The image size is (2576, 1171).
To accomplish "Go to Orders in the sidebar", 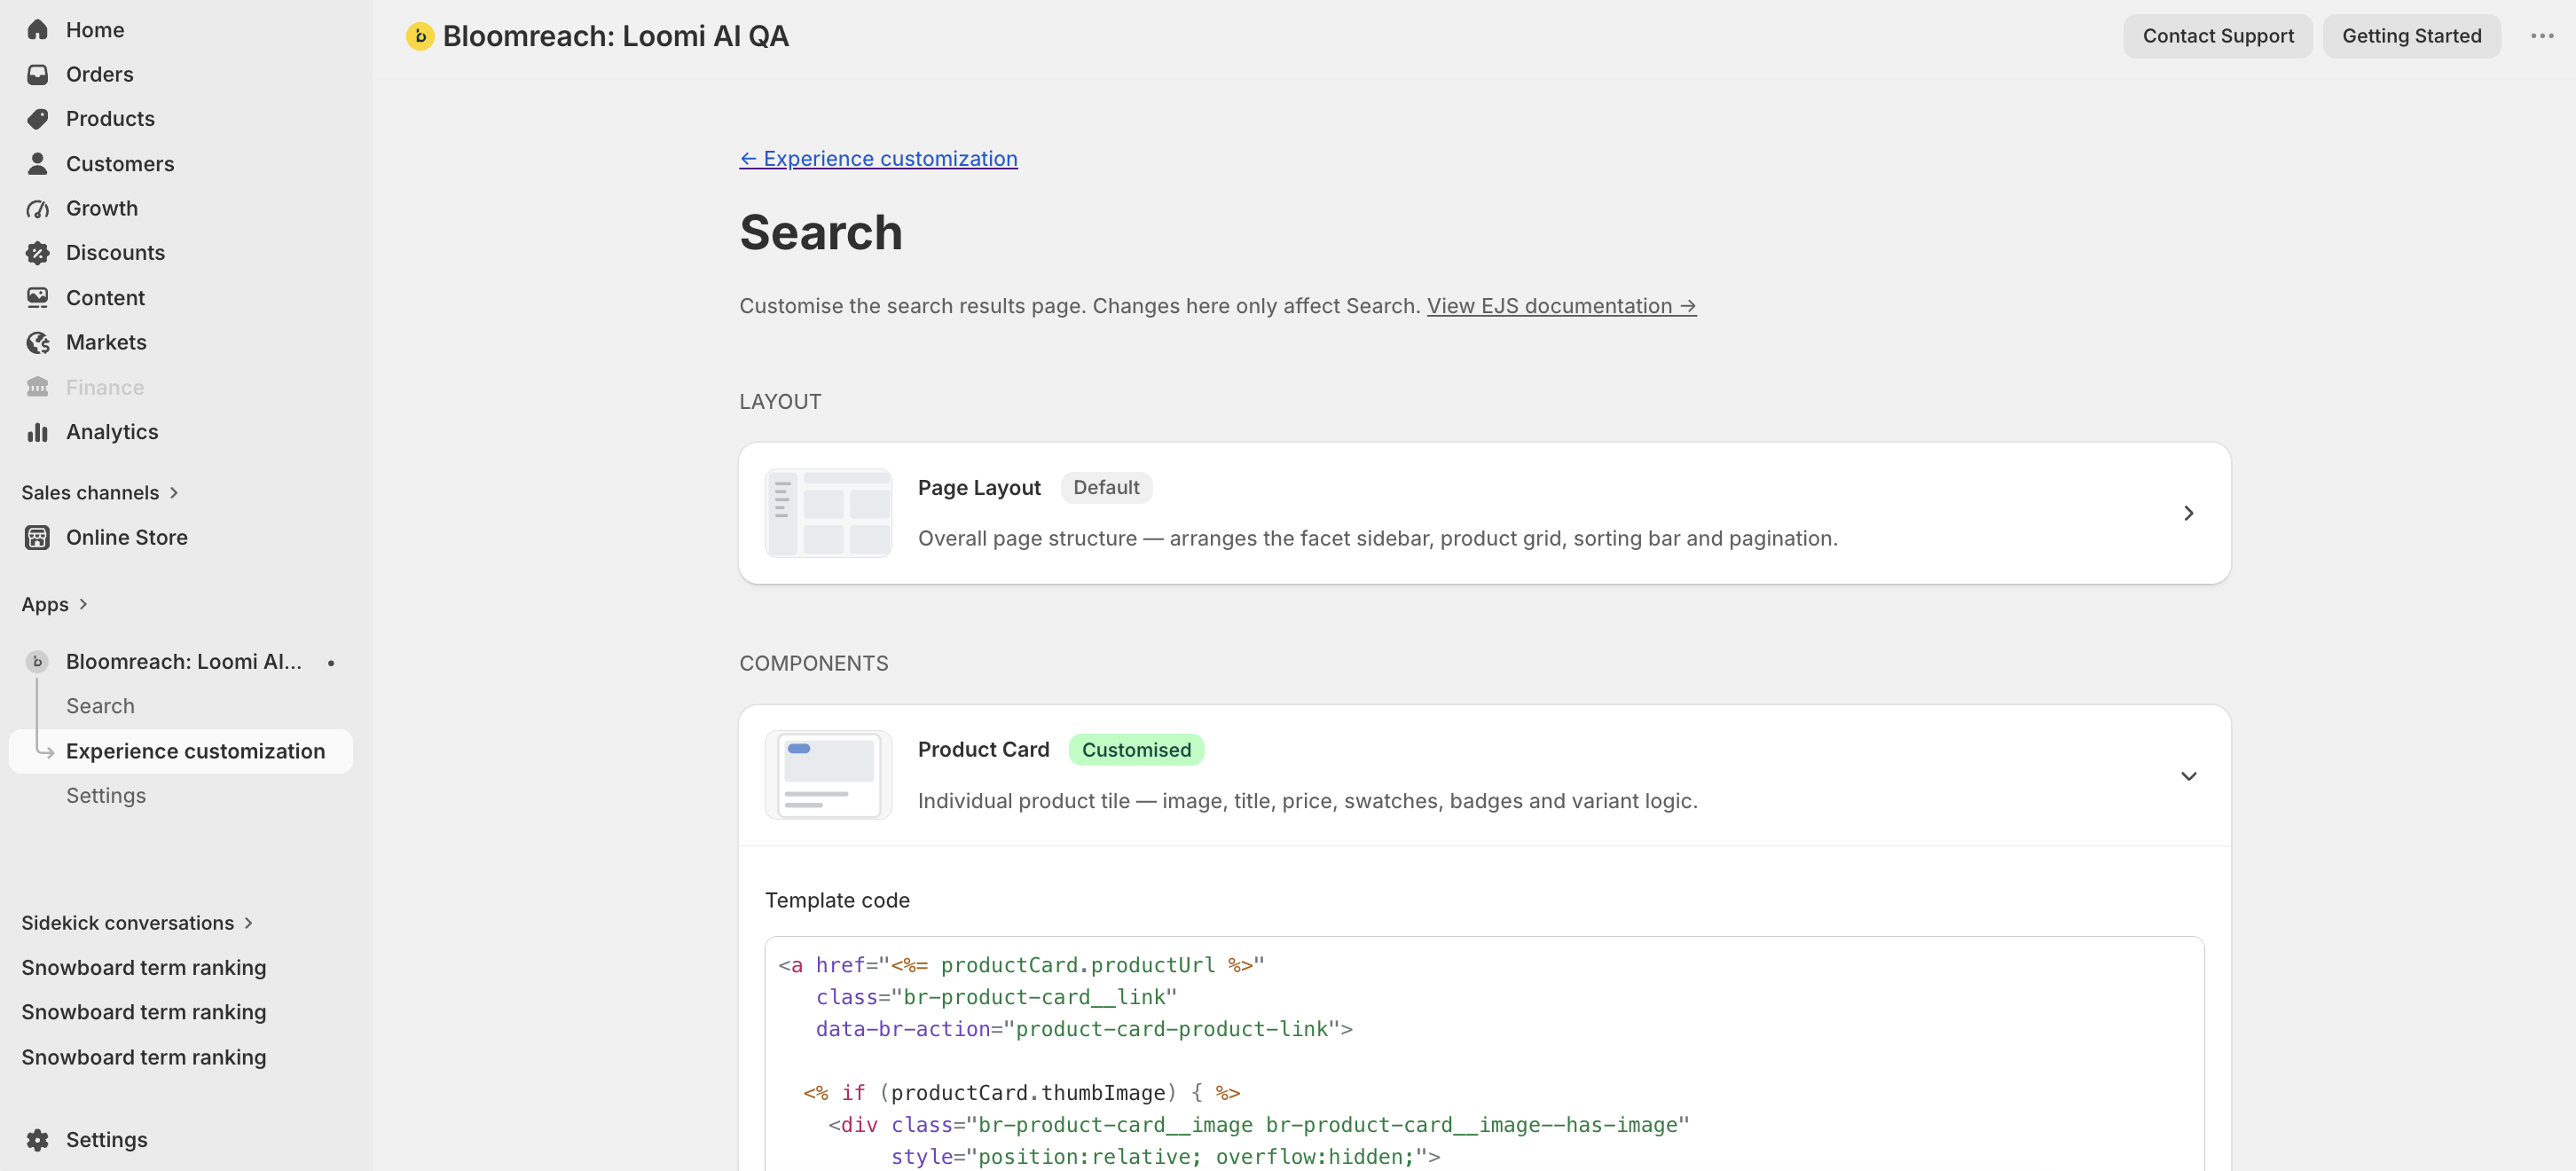I will point(180,74).
